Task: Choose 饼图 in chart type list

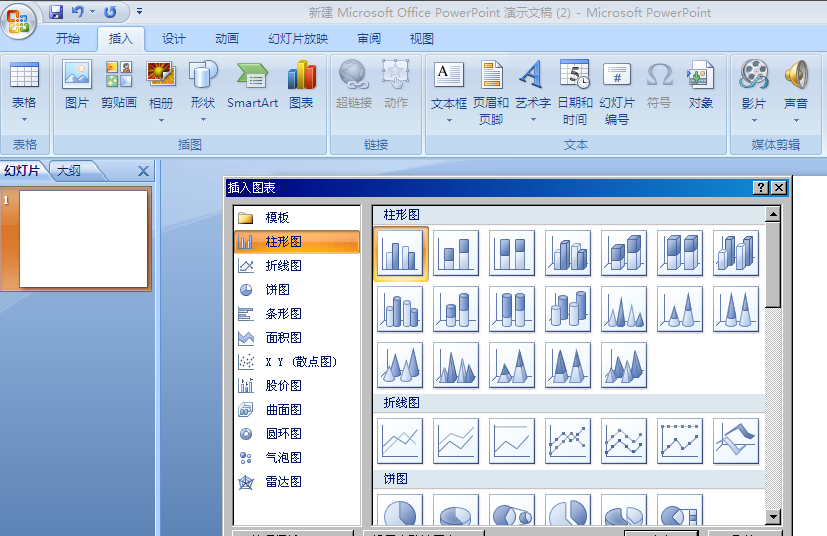Action: [296, 290]
